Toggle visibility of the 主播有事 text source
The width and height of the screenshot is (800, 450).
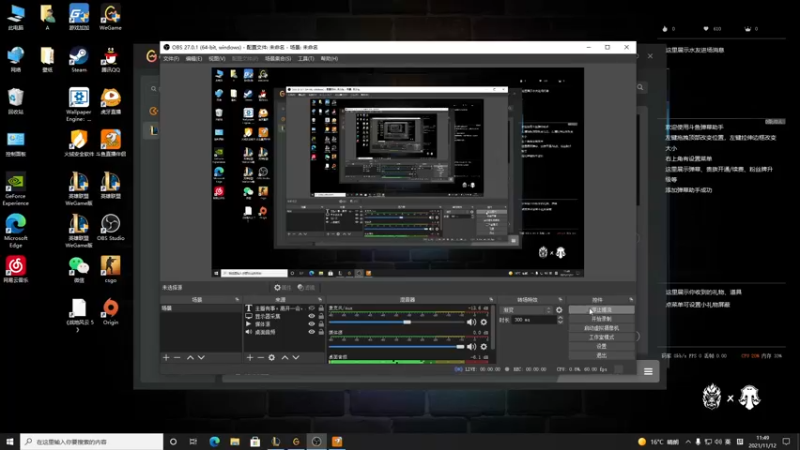click(311, 308)
